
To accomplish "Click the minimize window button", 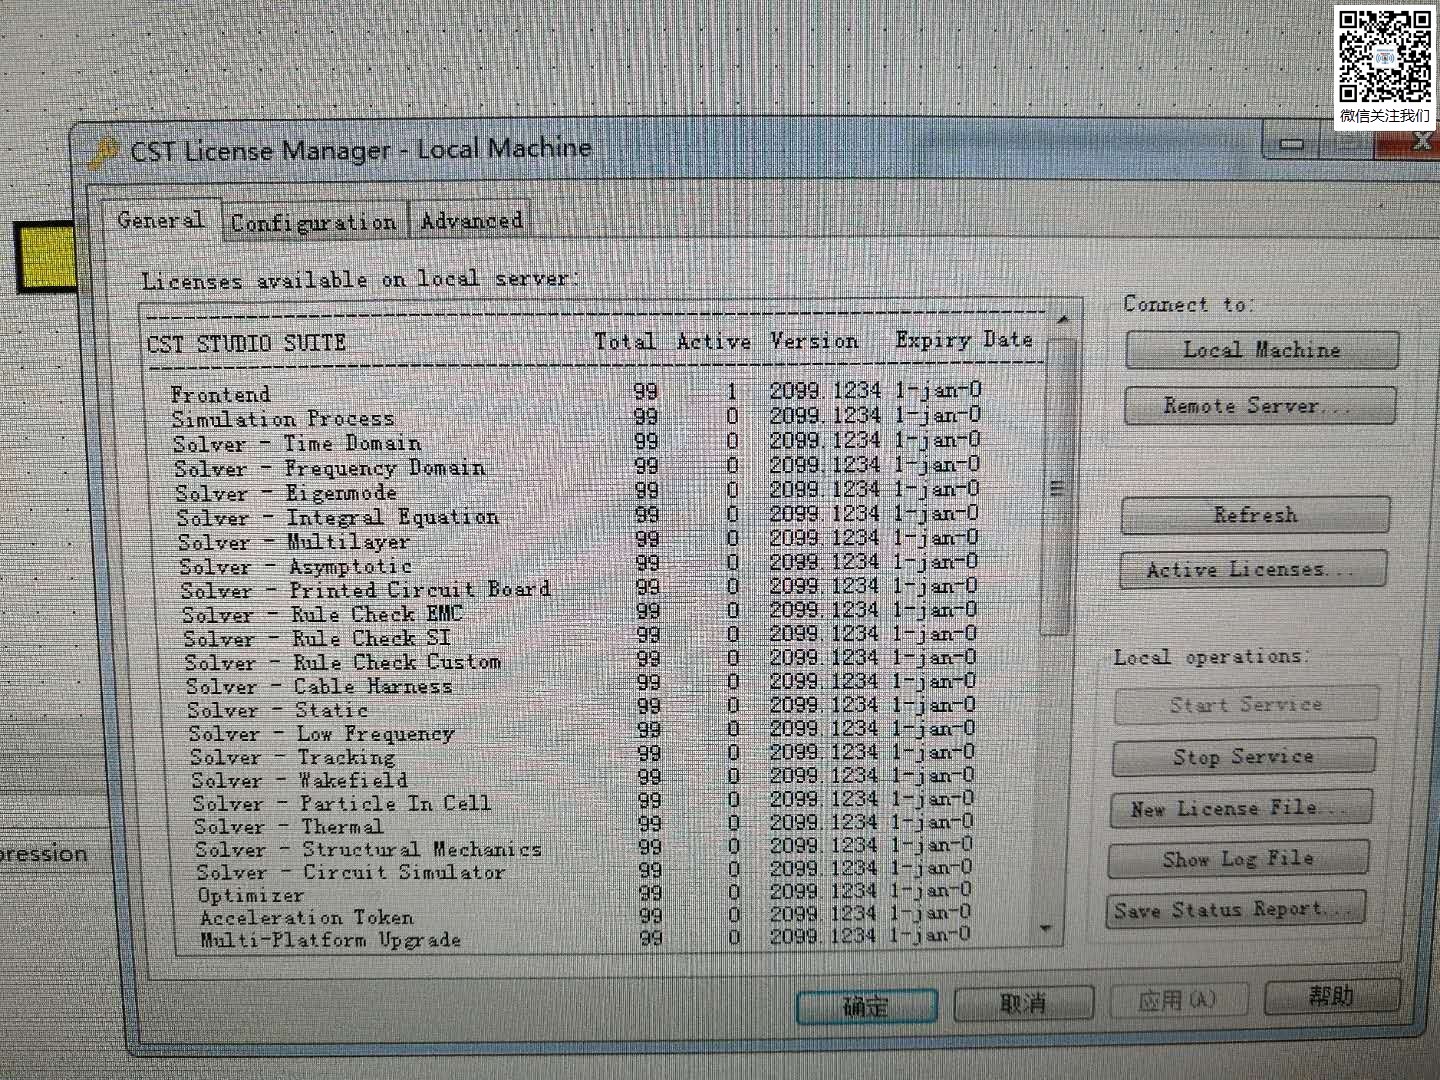I will (1291, 145).
